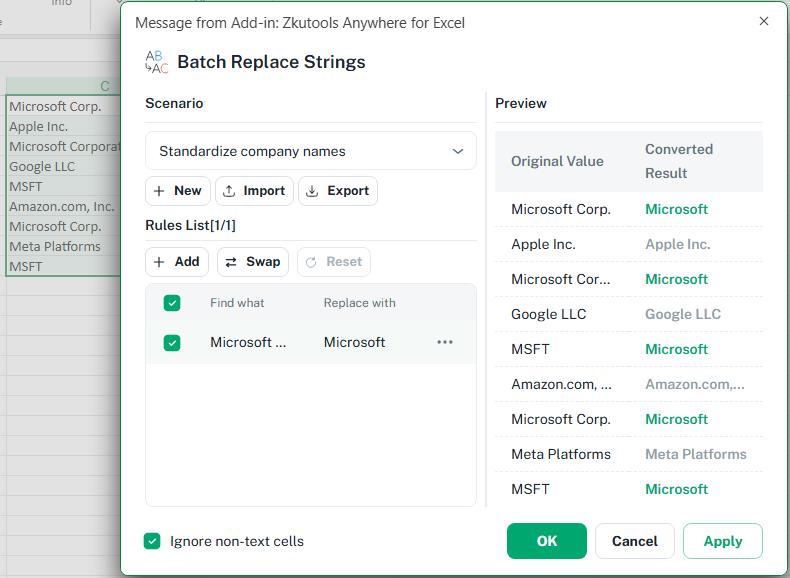Image resolution: width=790 pixels, height=578 pixels.
Task: Select Excel cell containing Apple Inc.
Action: point(63,126)
